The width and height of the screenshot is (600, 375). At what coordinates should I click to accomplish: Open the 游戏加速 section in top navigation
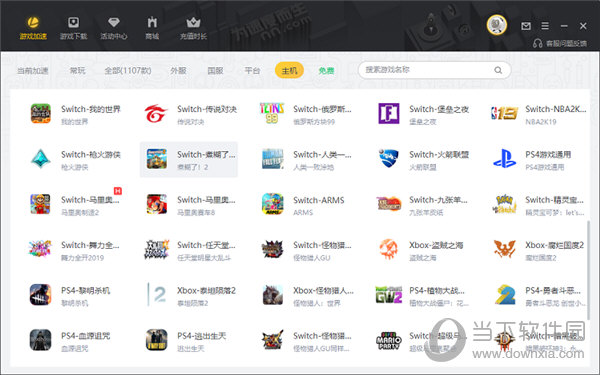(x=33, y=28)
